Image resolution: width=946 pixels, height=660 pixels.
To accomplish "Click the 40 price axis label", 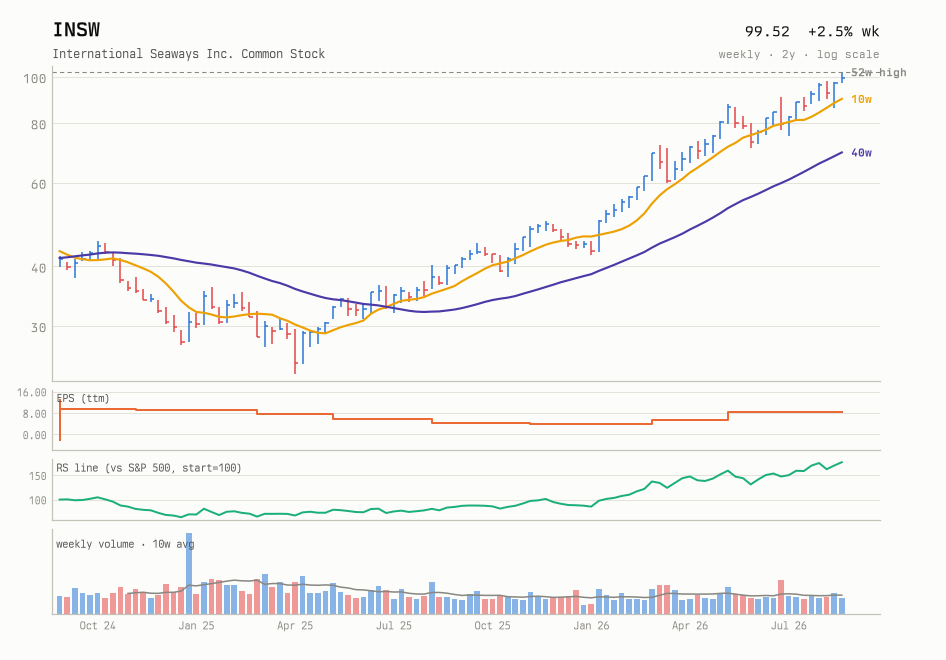I will (x=38, y=268).
